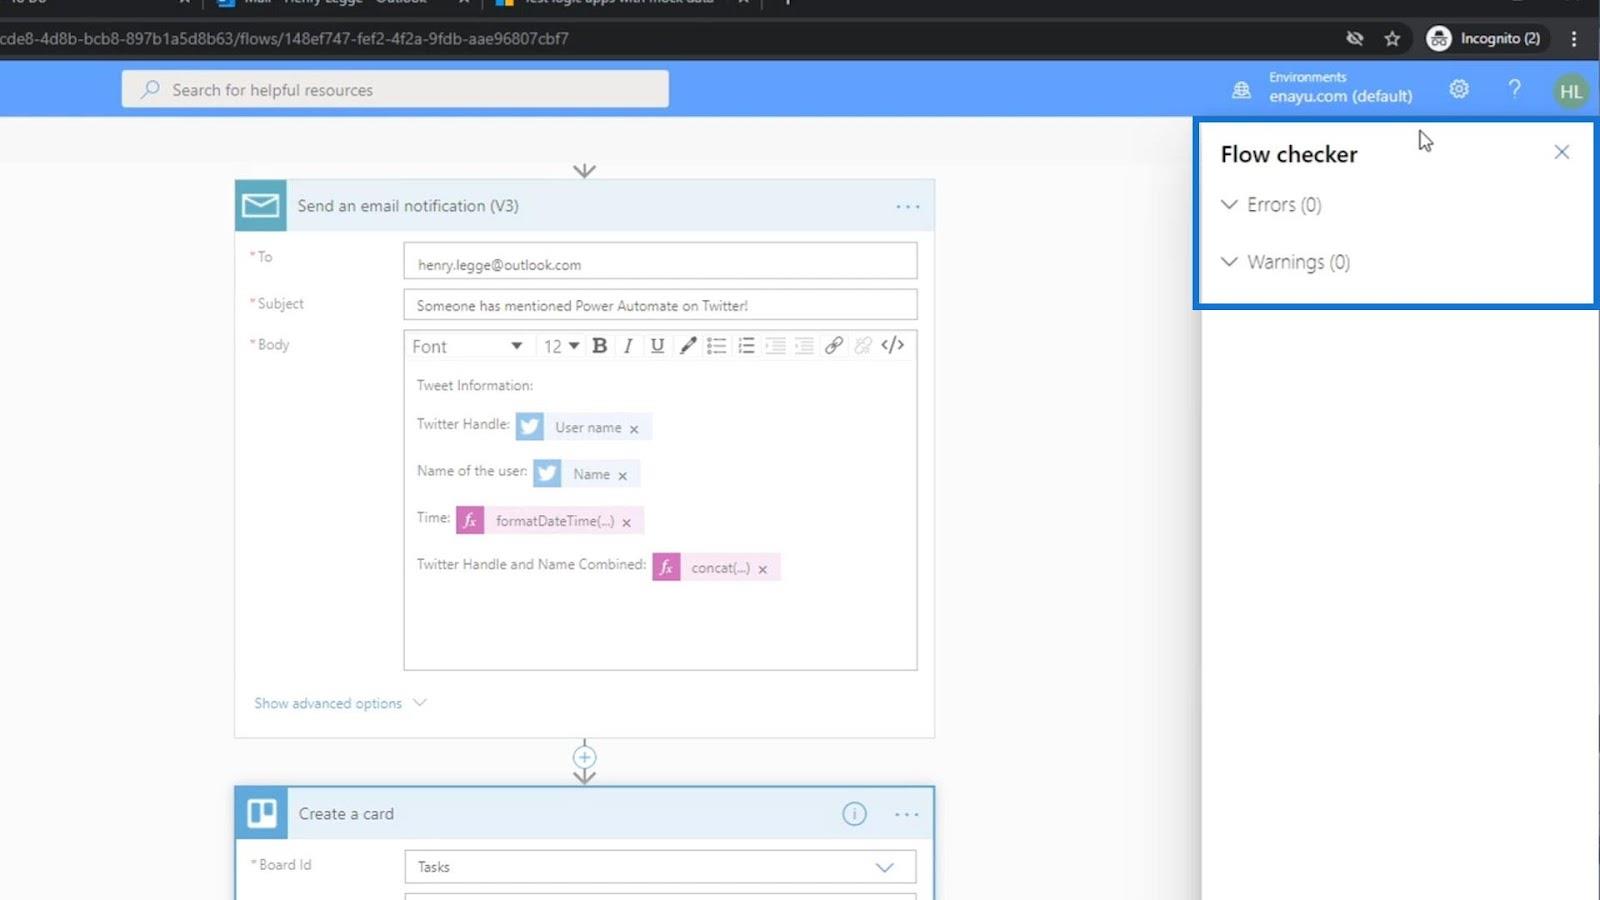Bookmark this page with the star
The image size is (1600, 900).
point(1392,38)
